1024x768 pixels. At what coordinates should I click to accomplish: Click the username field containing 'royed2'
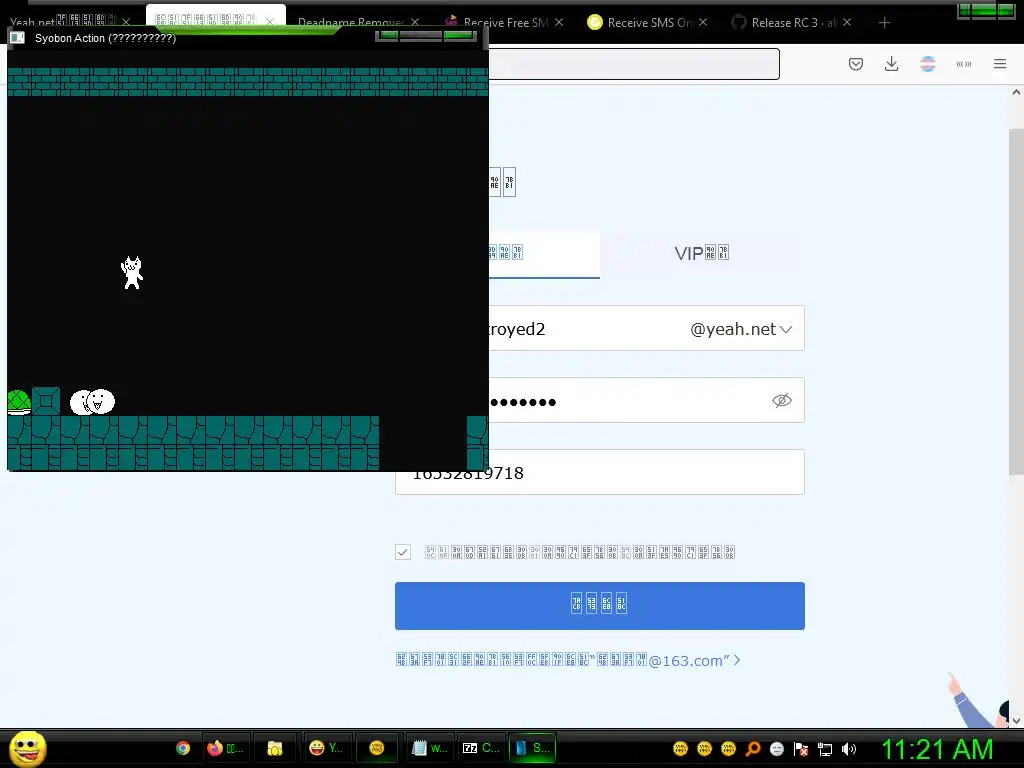pos(647,328)
